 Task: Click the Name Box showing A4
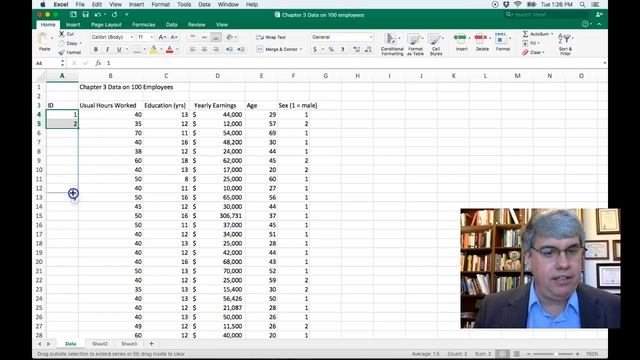(x=50, y=63)
